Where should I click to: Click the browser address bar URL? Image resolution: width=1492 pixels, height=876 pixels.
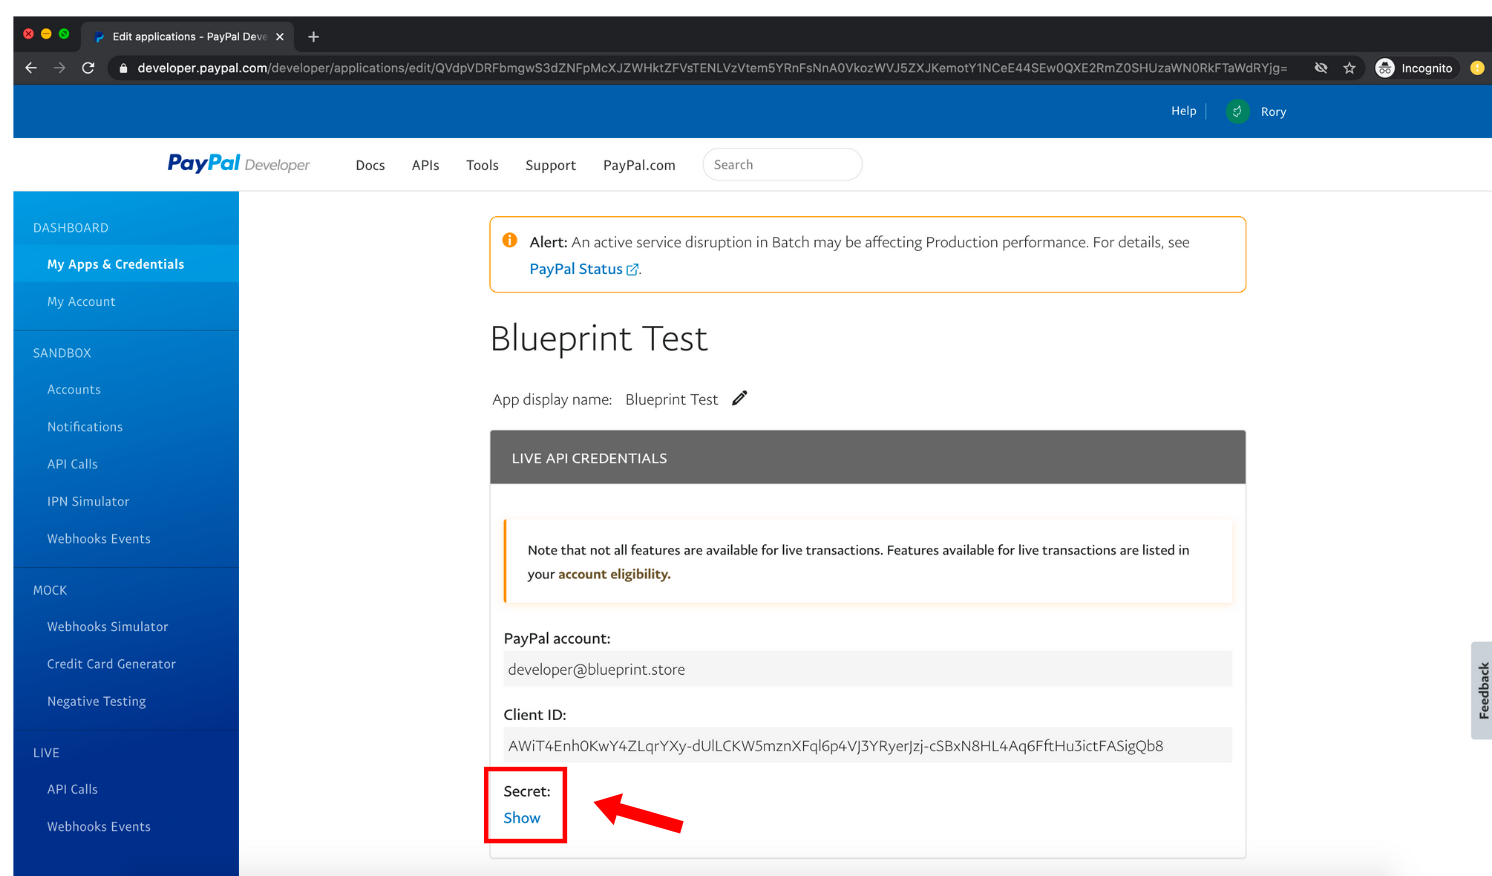tap(712, 68)
